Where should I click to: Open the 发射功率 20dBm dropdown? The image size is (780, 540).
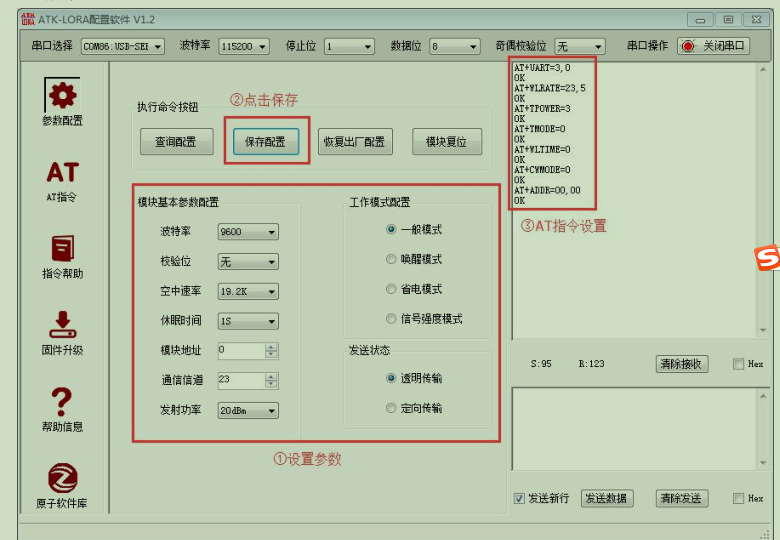click(248, 411)
